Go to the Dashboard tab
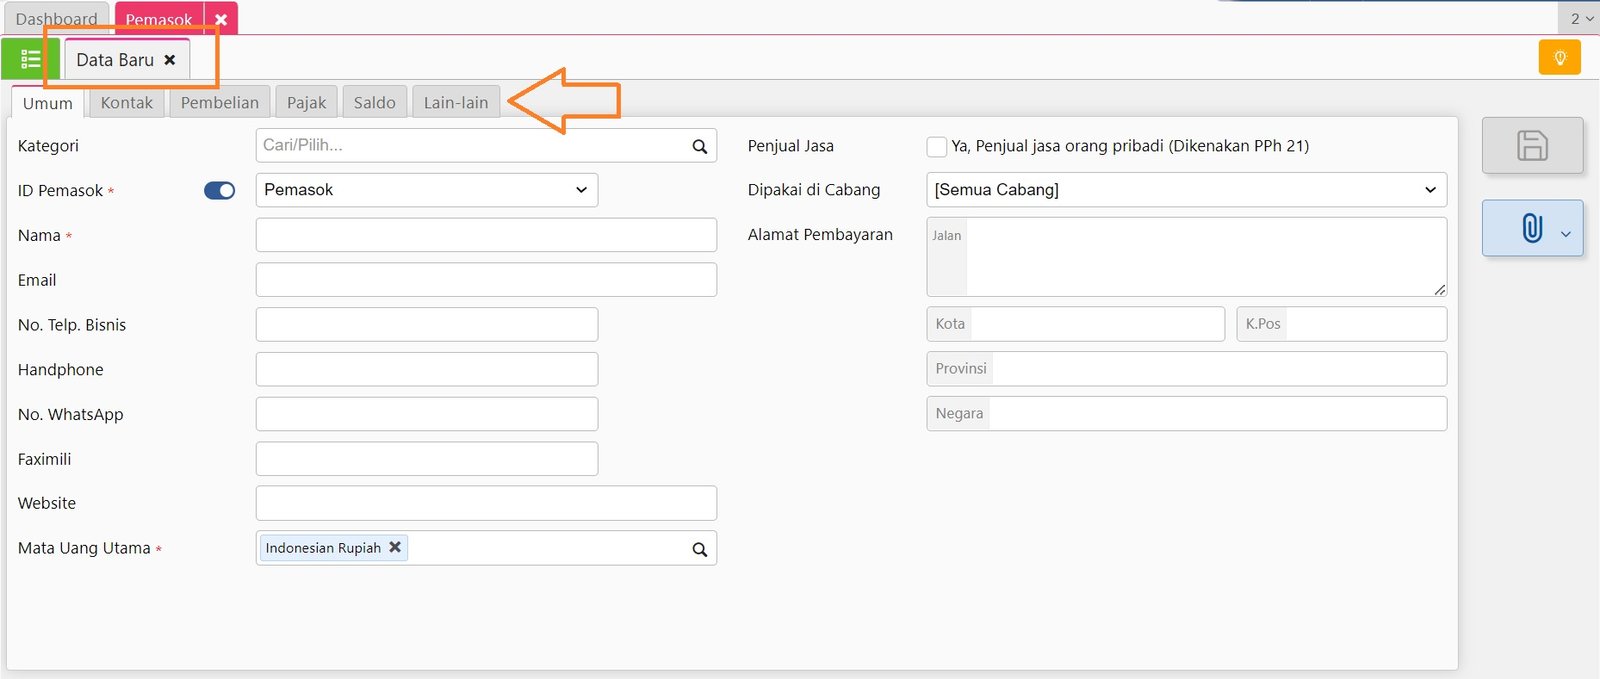Image resolution: width=1600 pixels, height=679 pixels. (56, 19)
